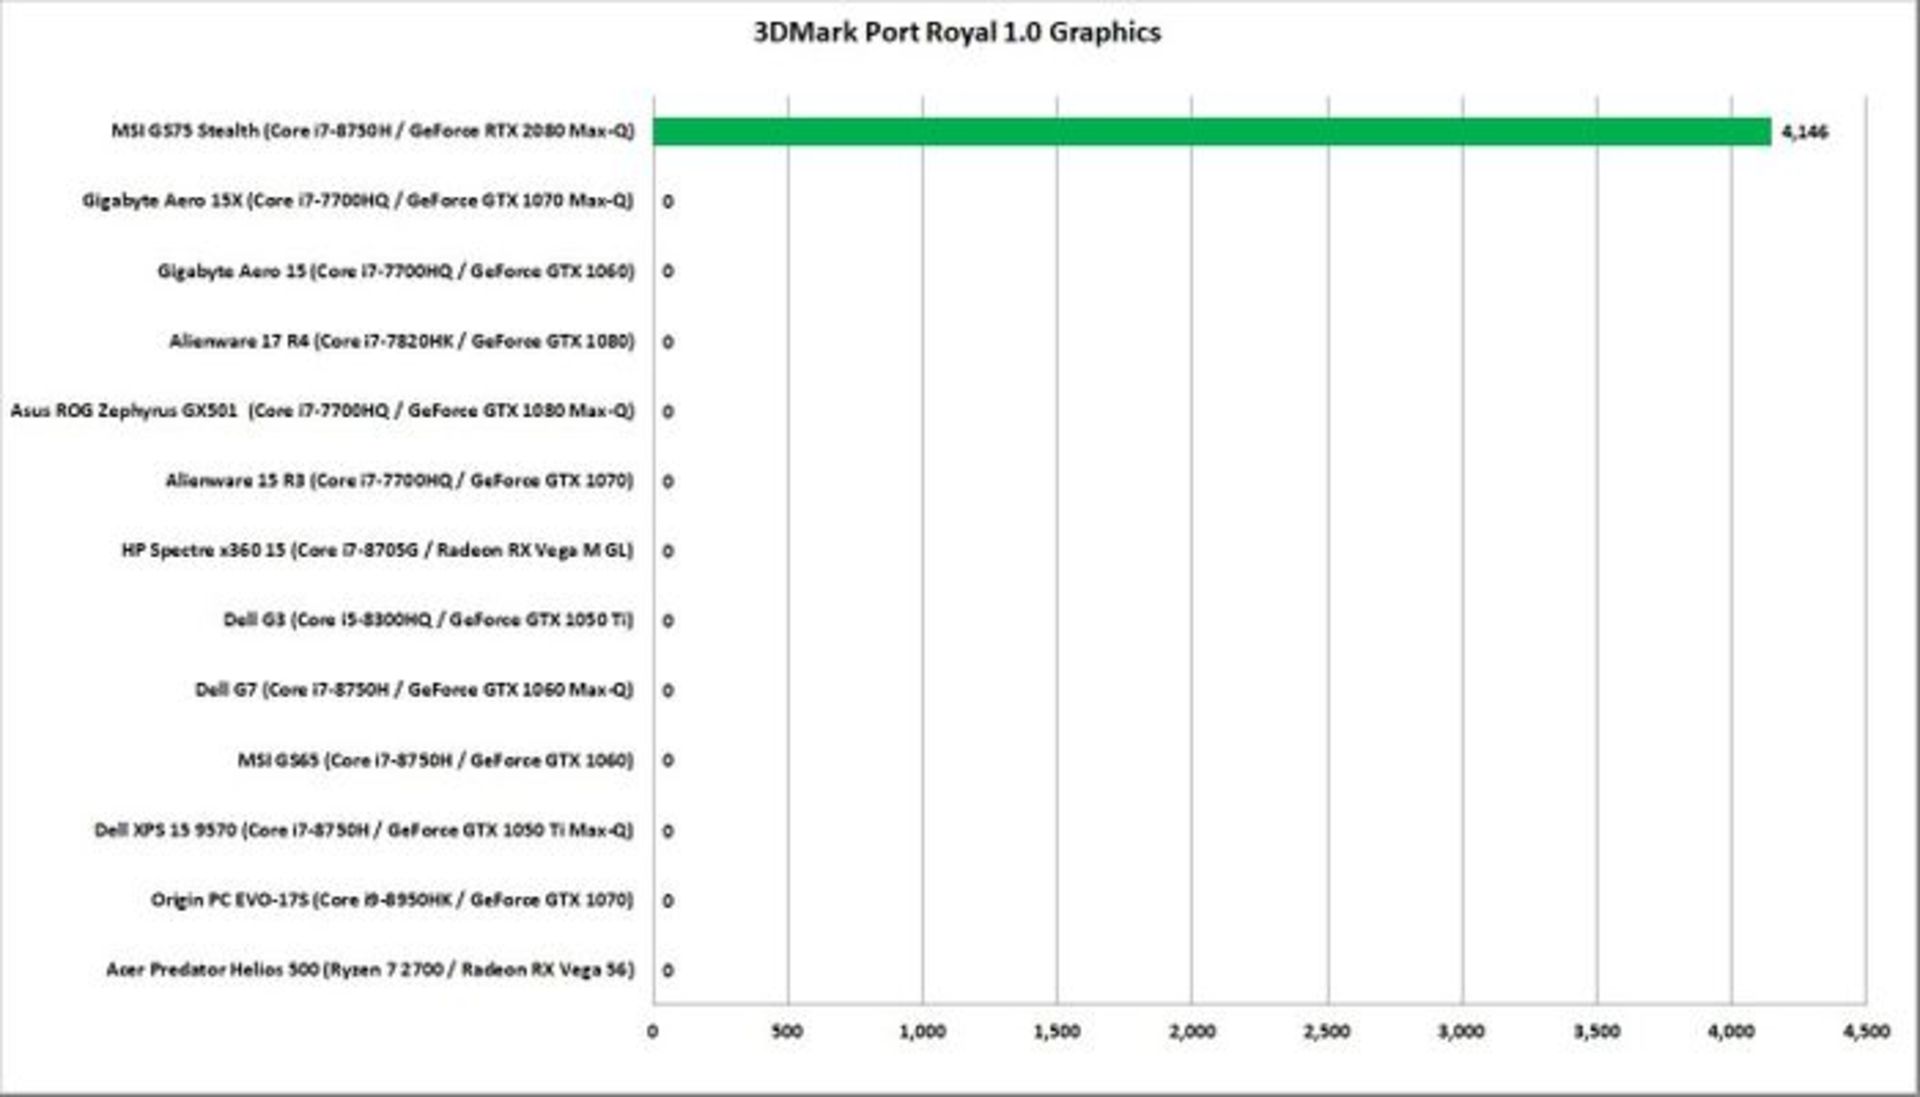Click the green MSI GS75 Stealth bar
The height and width of the screenshot is (1097, 1920).
1210,132
